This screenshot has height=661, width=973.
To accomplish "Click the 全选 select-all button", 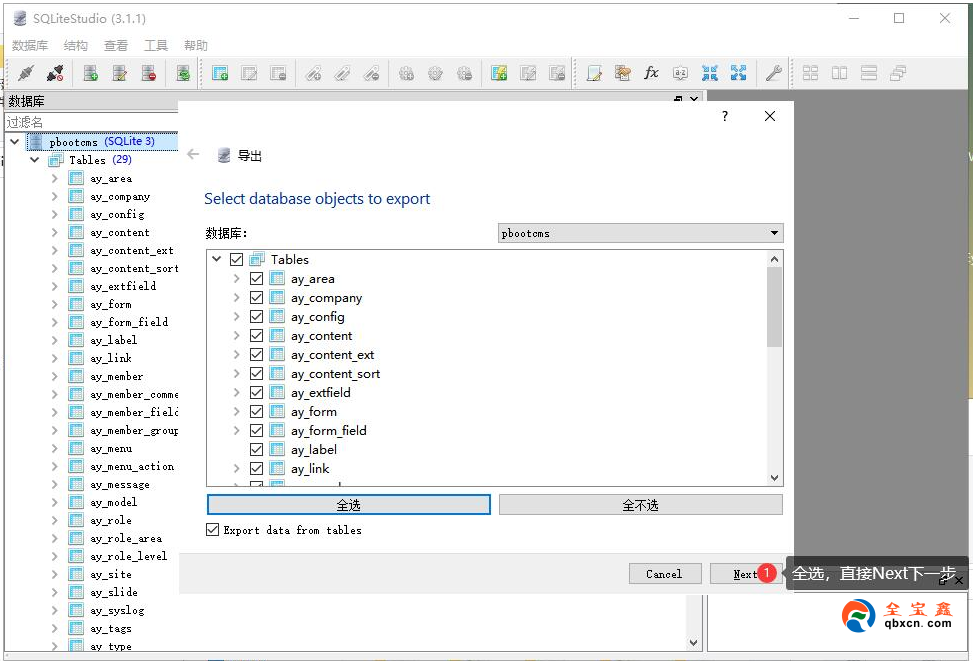I will (349, 505).
